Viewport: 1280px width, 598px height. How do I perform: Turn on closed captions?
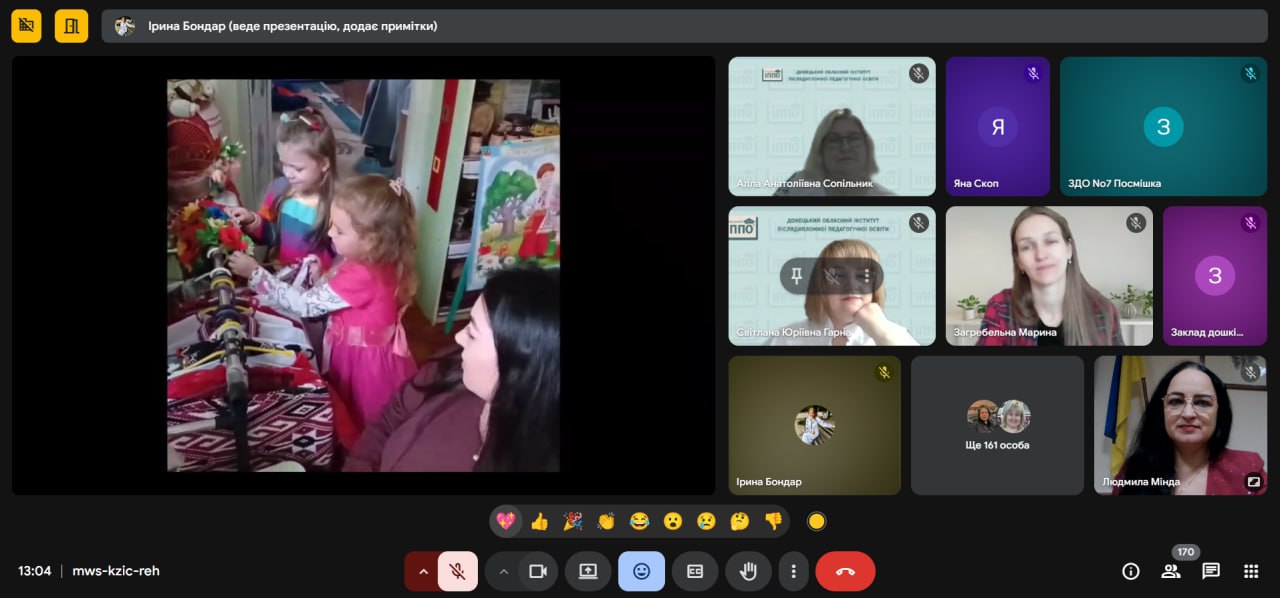[x=695, y=571]
